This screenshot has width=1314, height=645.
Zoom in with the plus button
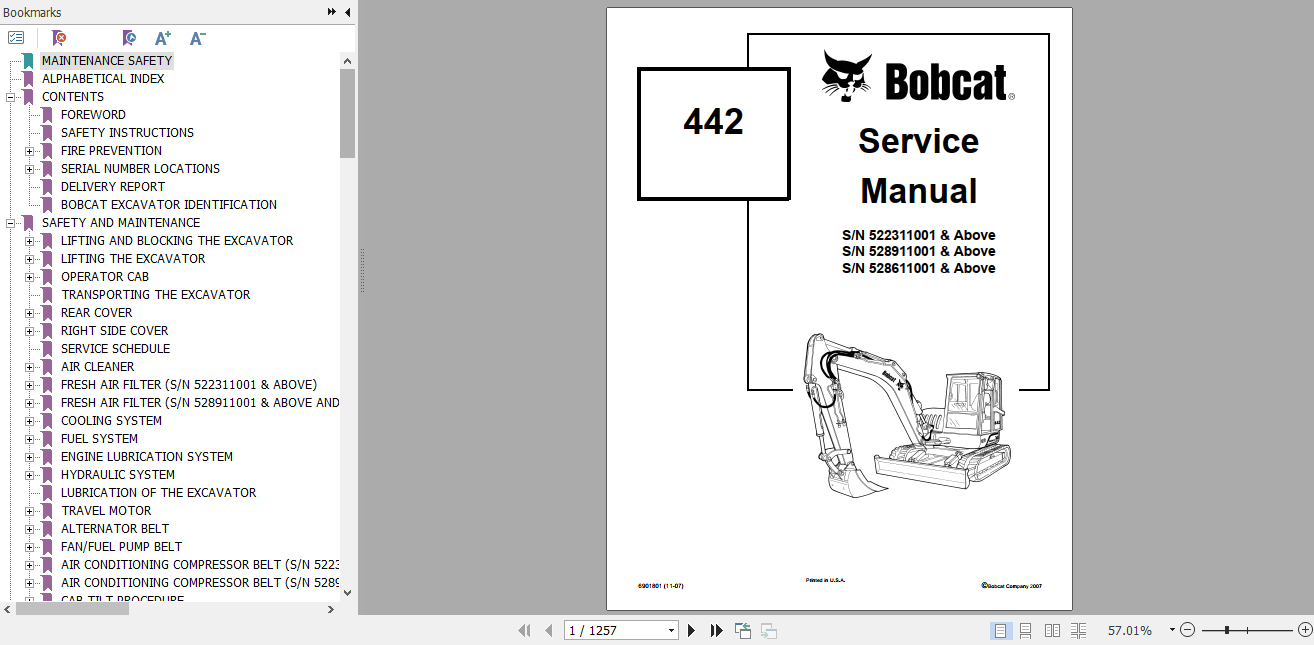[x=1304, y=630]
